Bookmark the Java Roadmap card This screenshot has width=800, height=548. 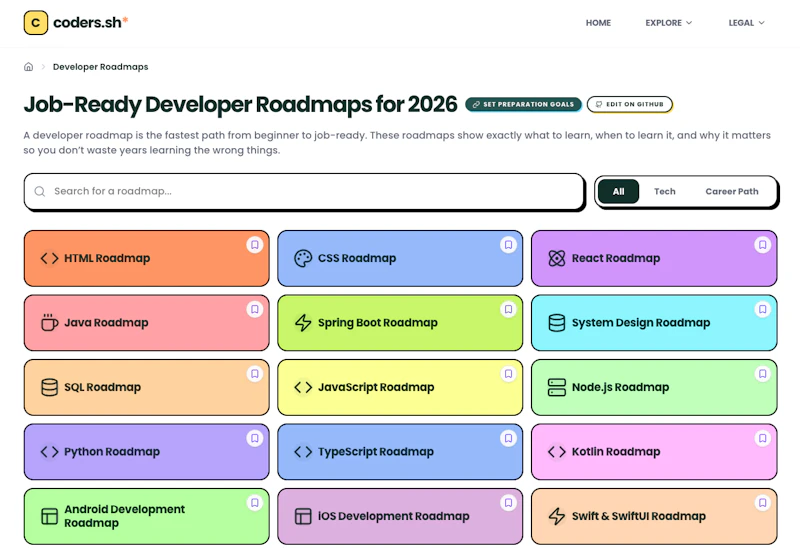click(255, 309)
